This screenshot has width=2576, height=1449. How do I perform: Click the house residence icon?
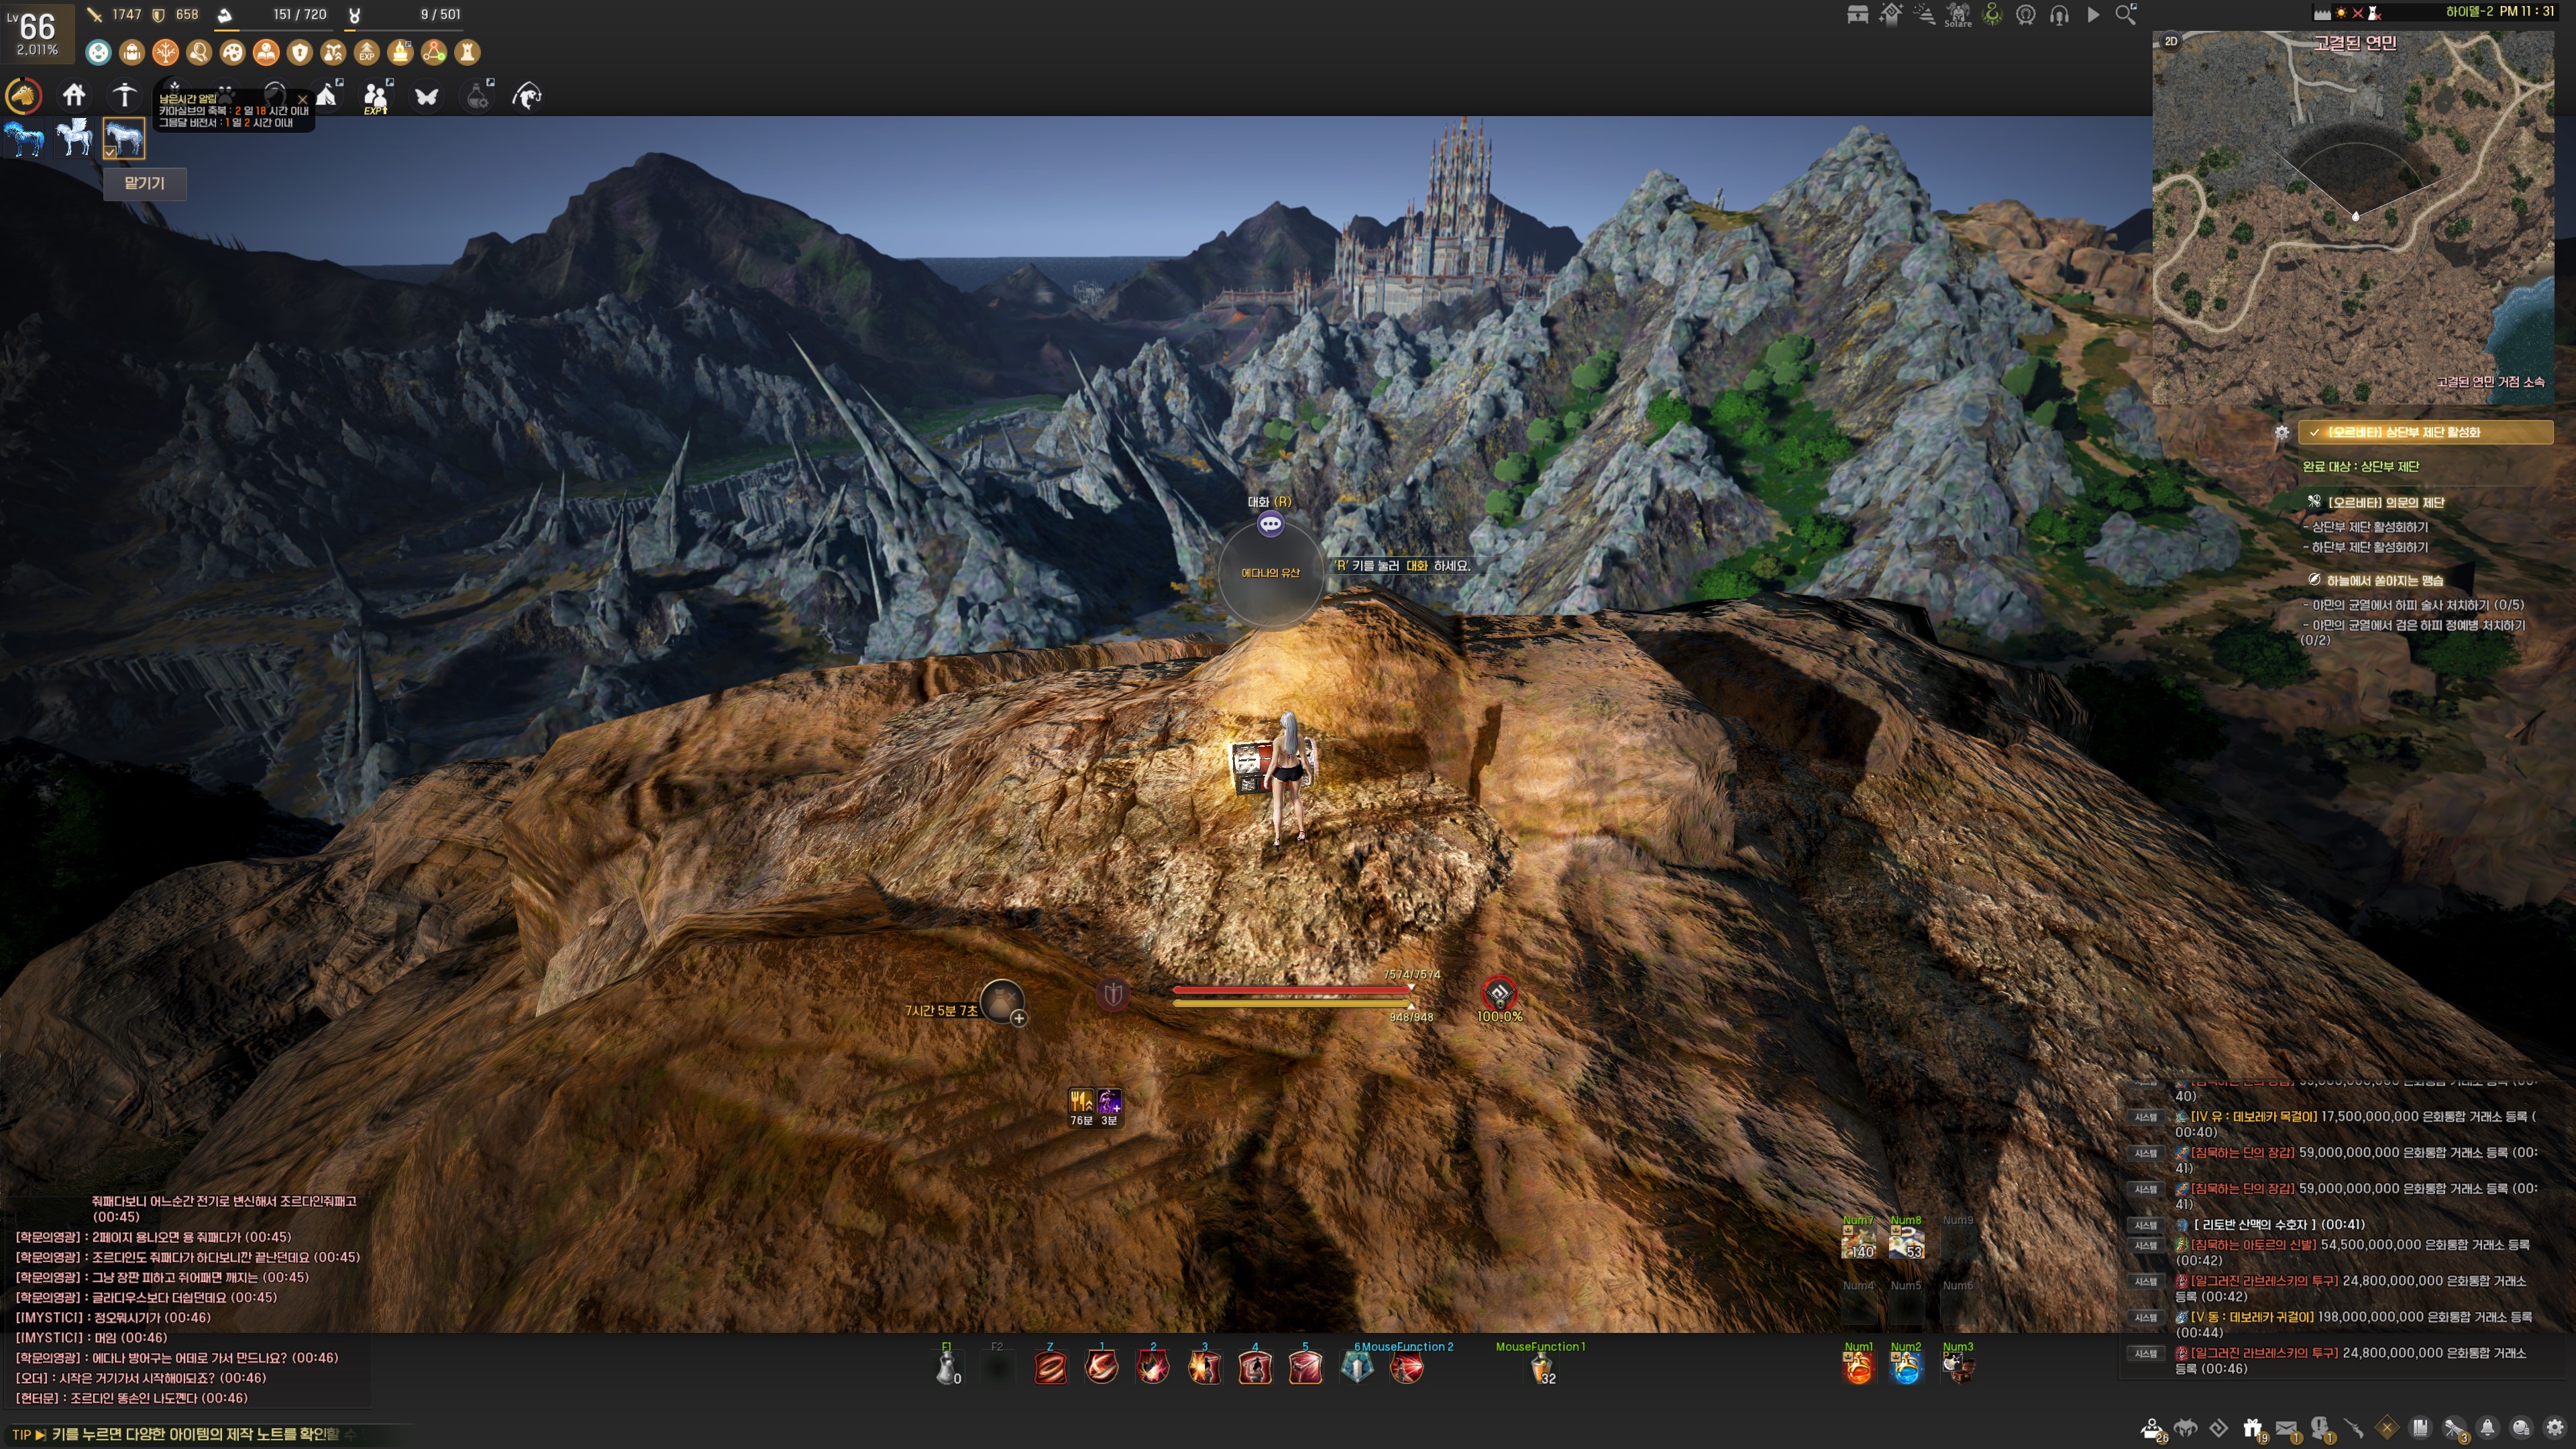point(74,95)
